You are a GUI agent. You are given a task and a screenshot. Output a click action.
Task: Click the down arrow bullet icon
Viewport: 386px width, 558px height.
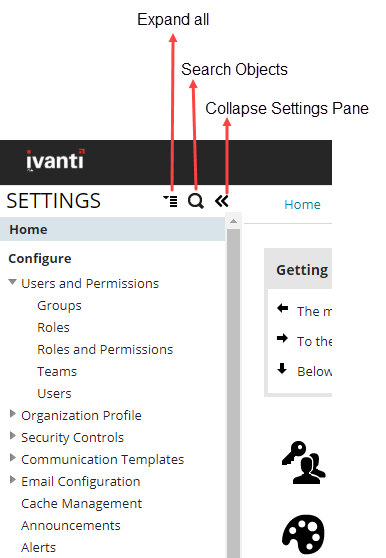(x=282, y=368)
